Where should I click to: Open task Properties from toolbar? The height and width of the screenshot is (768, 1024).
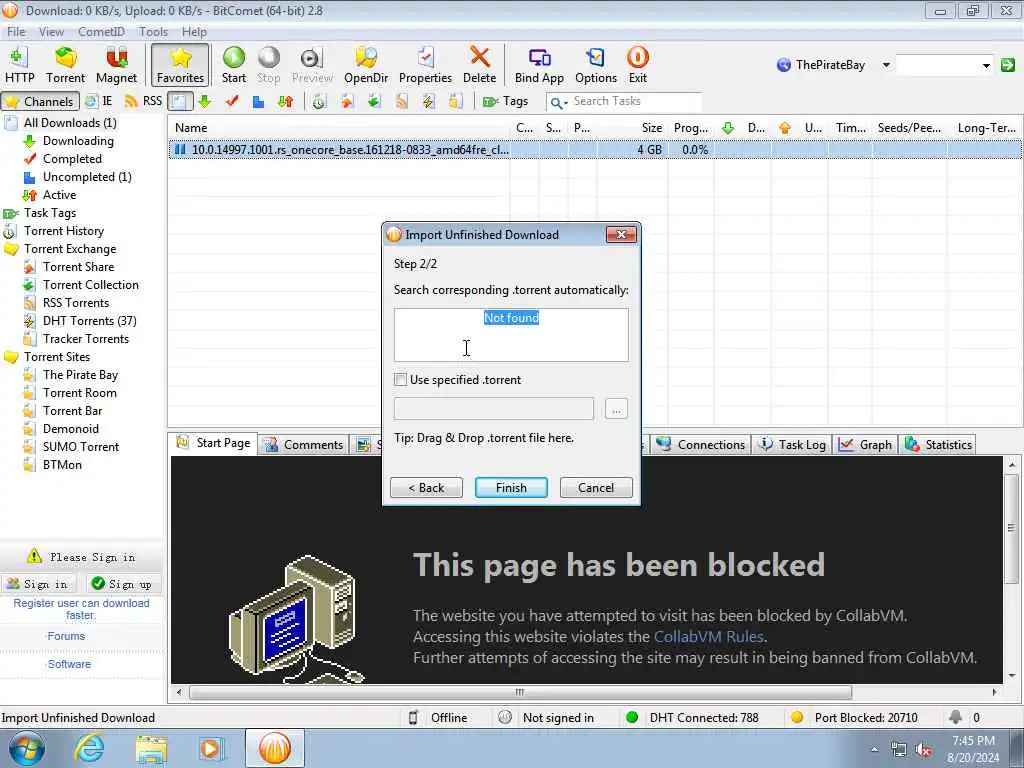coord(425,65)
